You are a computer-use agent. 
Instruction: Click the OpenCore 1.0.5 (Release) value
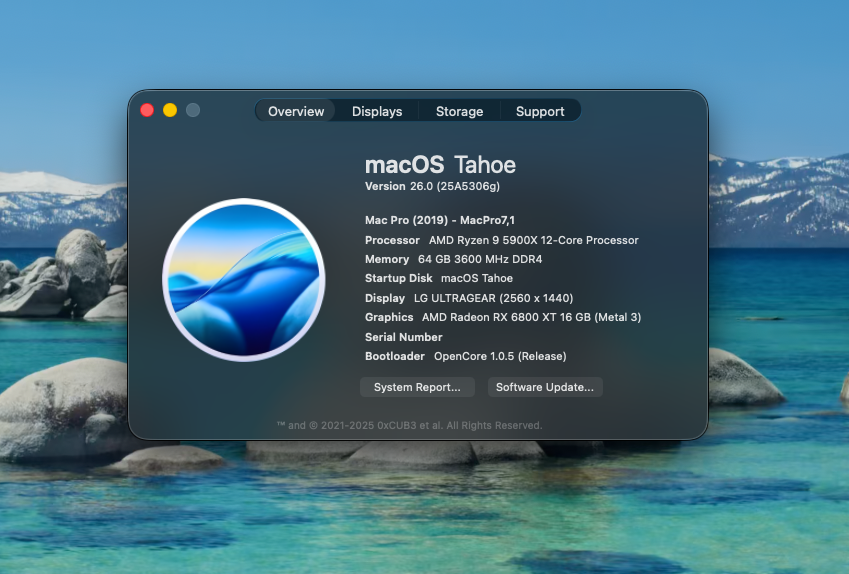(x=500, y=356)
